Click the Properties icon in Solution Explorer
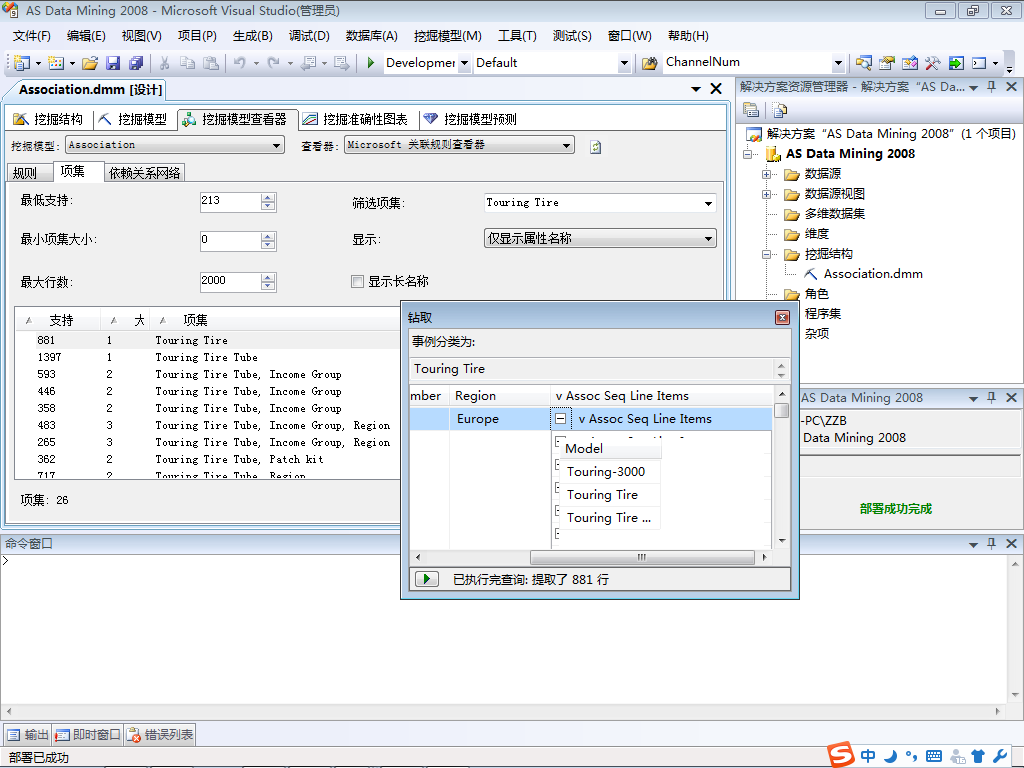Image resolution: width=1024 pixels, height=768 pixels. 751,110
